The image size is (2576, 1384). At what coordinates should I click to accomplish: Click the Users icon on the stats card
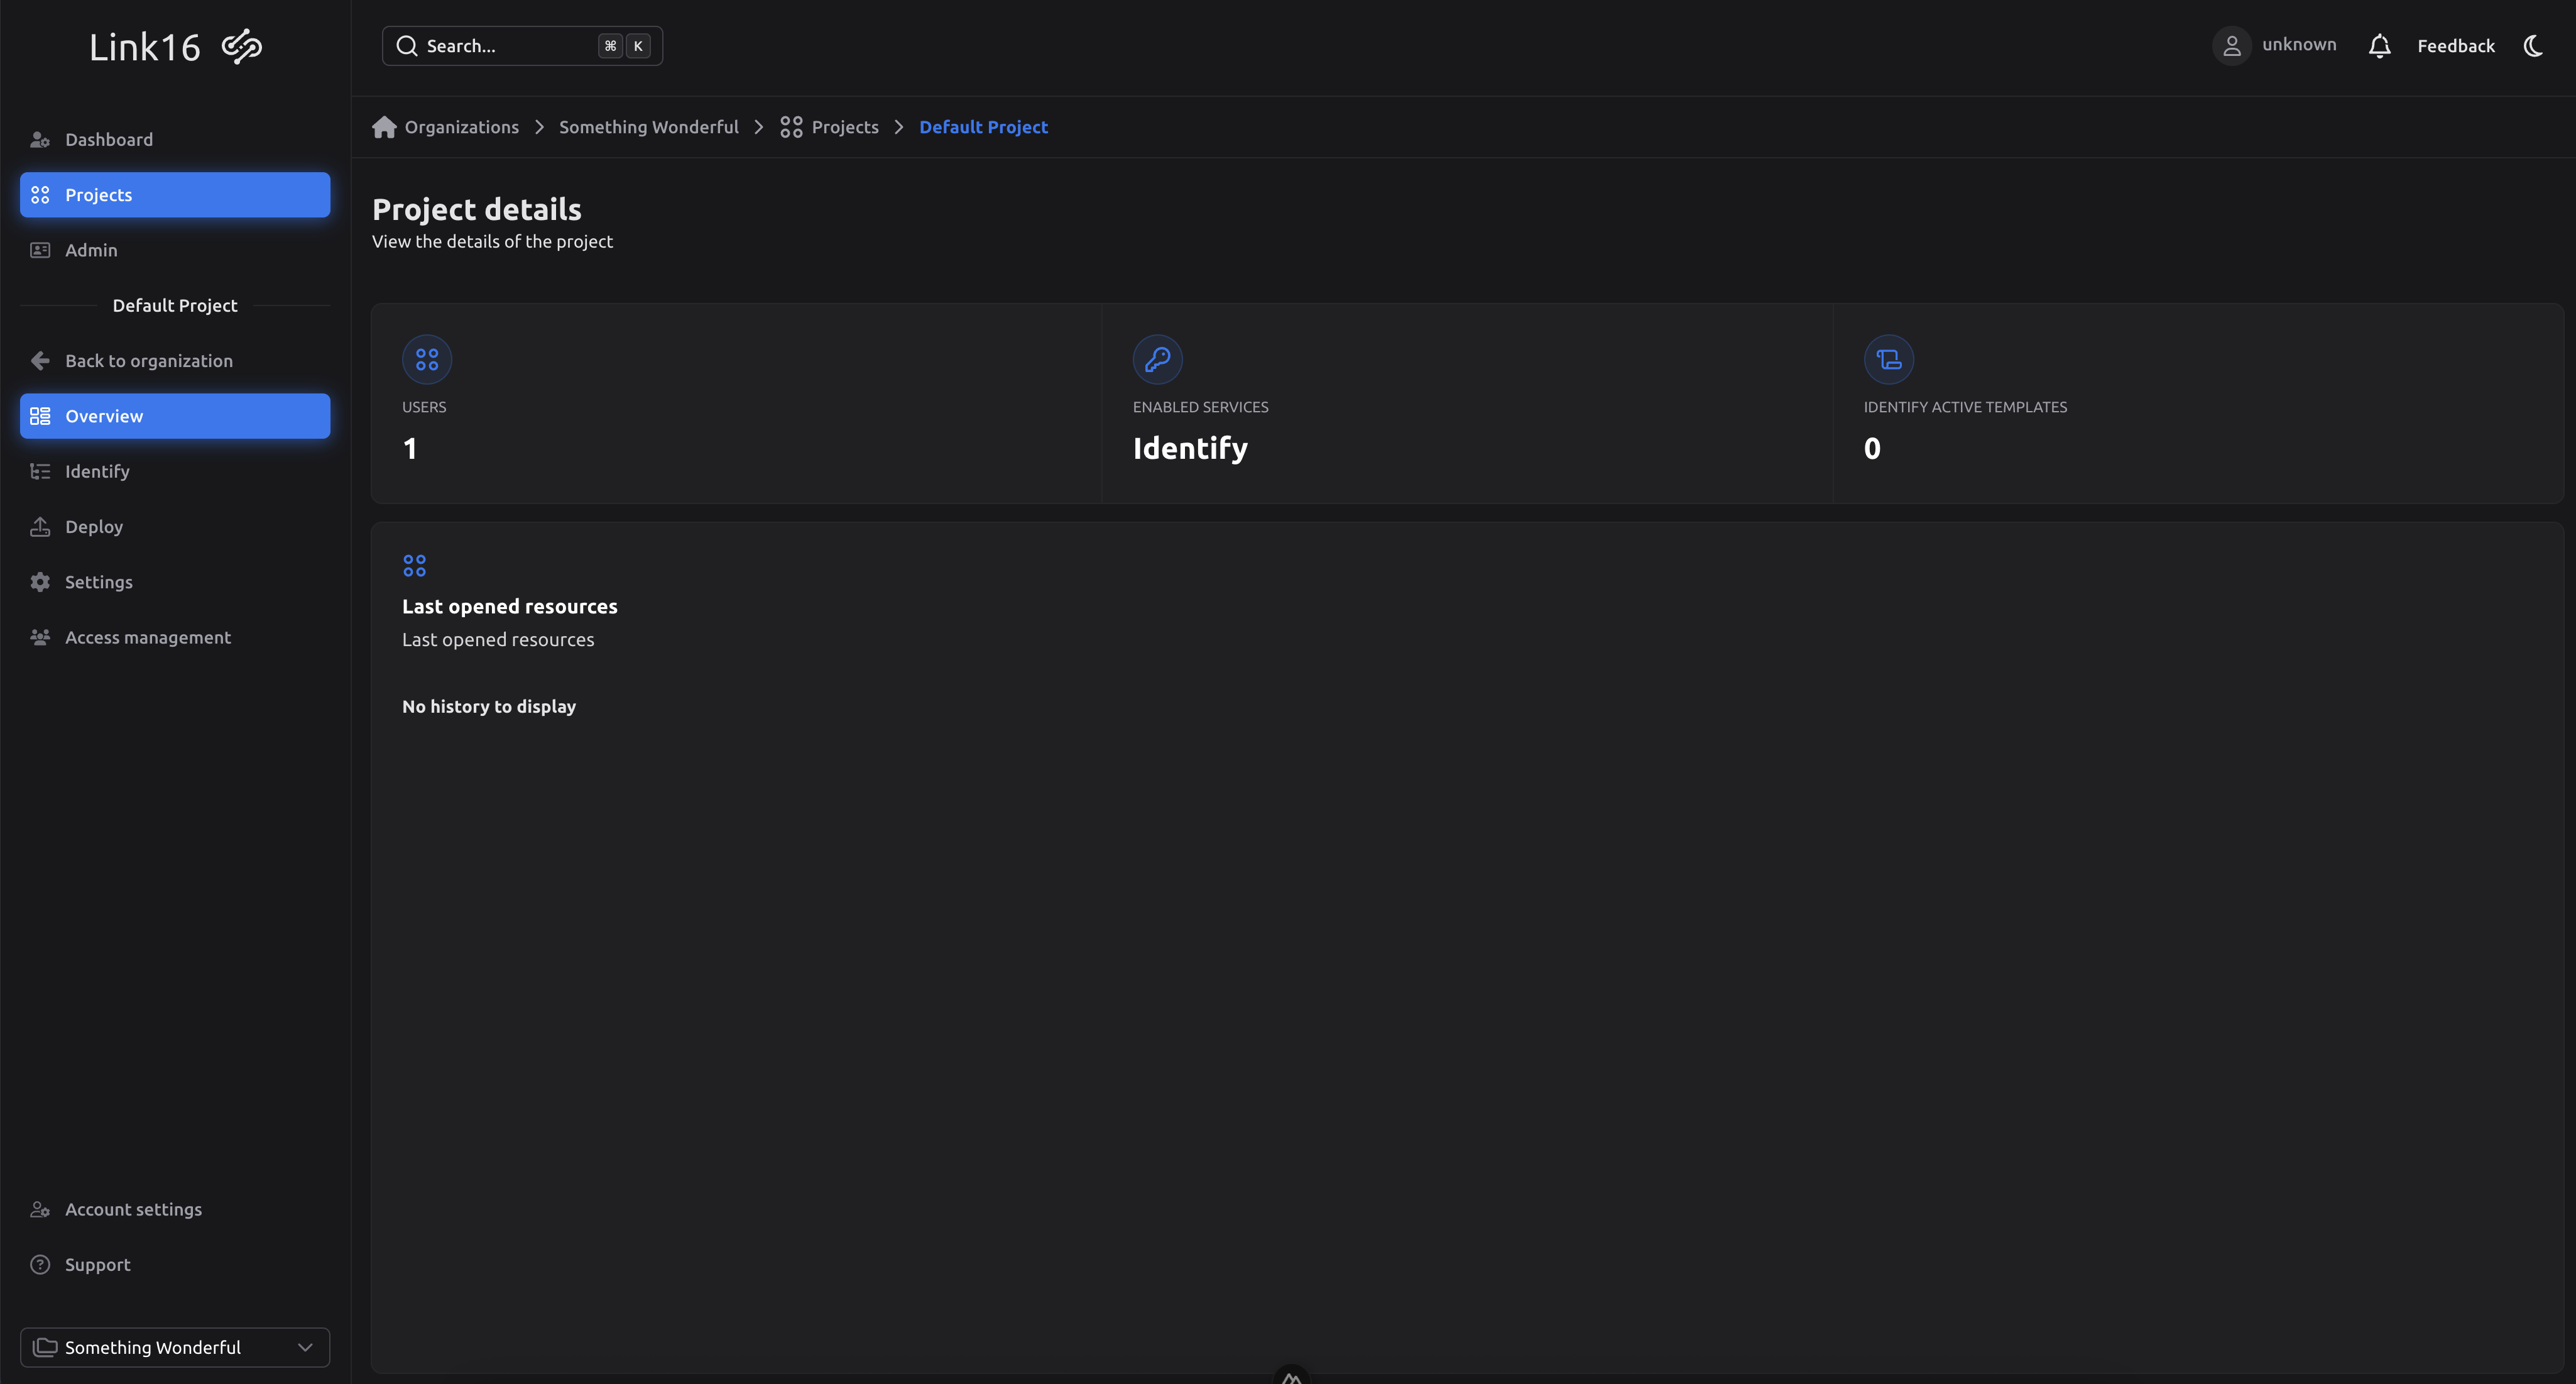[x=426, y=359]
